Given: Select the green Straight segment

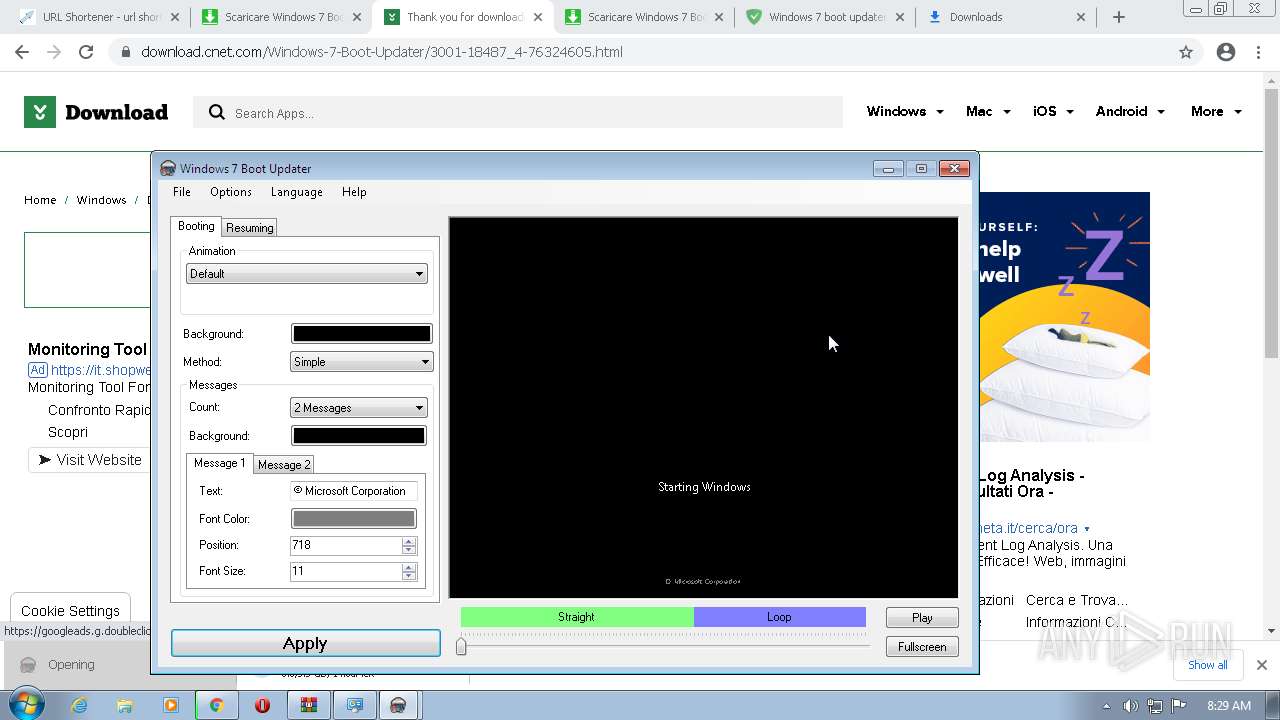Looking at the screenshot, I should tap(577, 617).
